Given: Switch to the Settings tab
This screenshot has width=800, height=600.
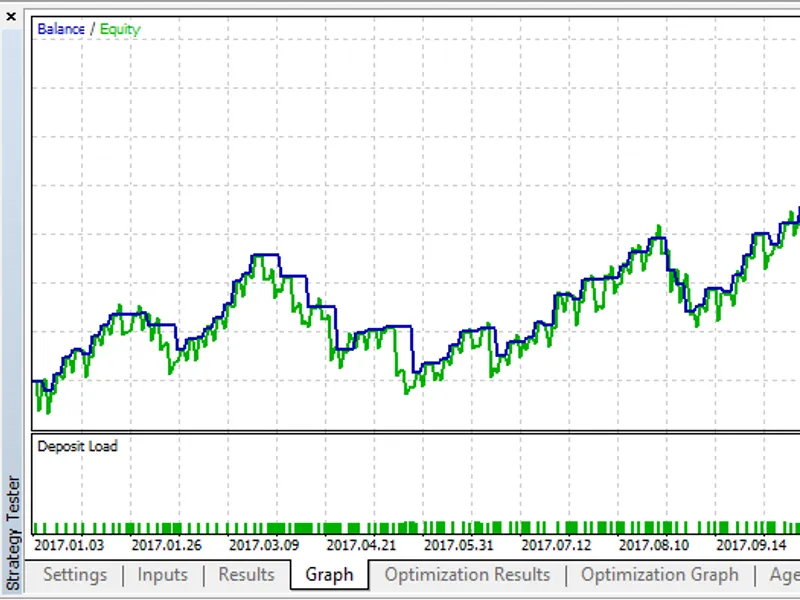Looking at the screenshot, I should click(75, 575).
